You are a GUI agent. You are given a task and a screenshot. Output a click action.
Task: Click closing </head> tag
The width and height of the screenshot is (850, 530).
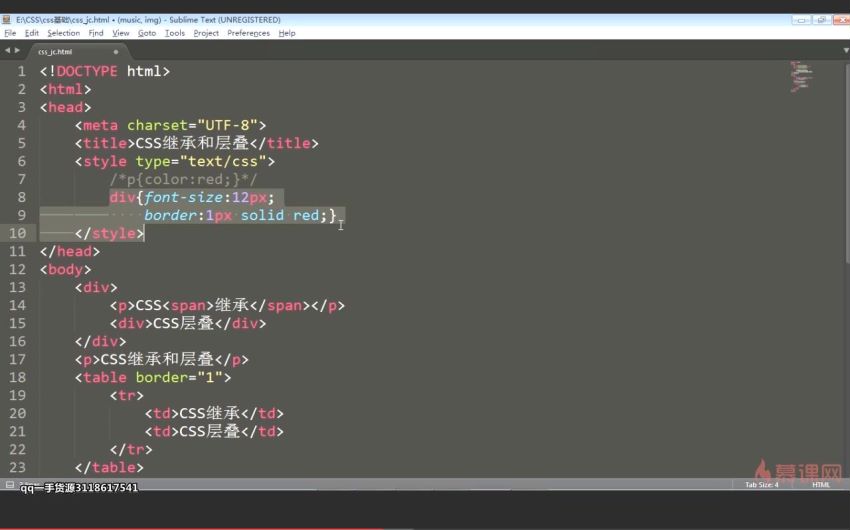(70, 251)
